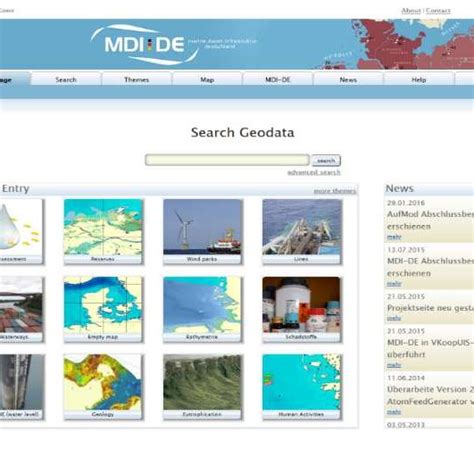Open the water drop assessment tile

pyautogui.click(x=21, y=232)
